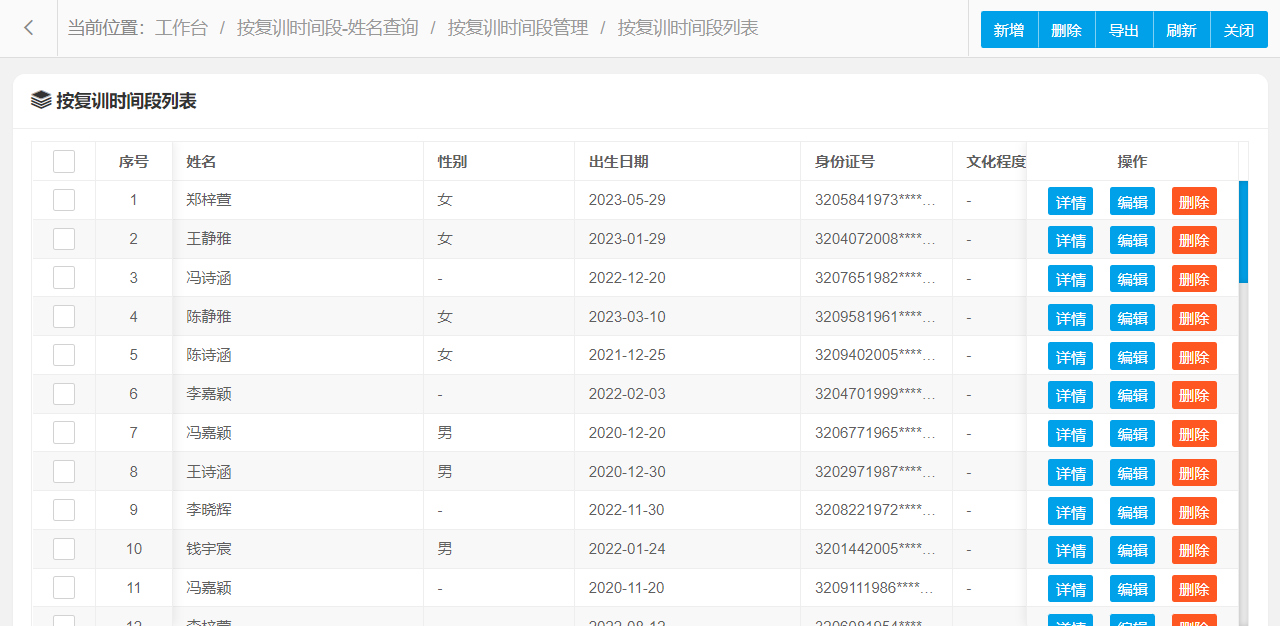The width and height of the screenshot is (1280, 626).
Task: Check the box for 钱宇宸
Action: tap(64, 549)
